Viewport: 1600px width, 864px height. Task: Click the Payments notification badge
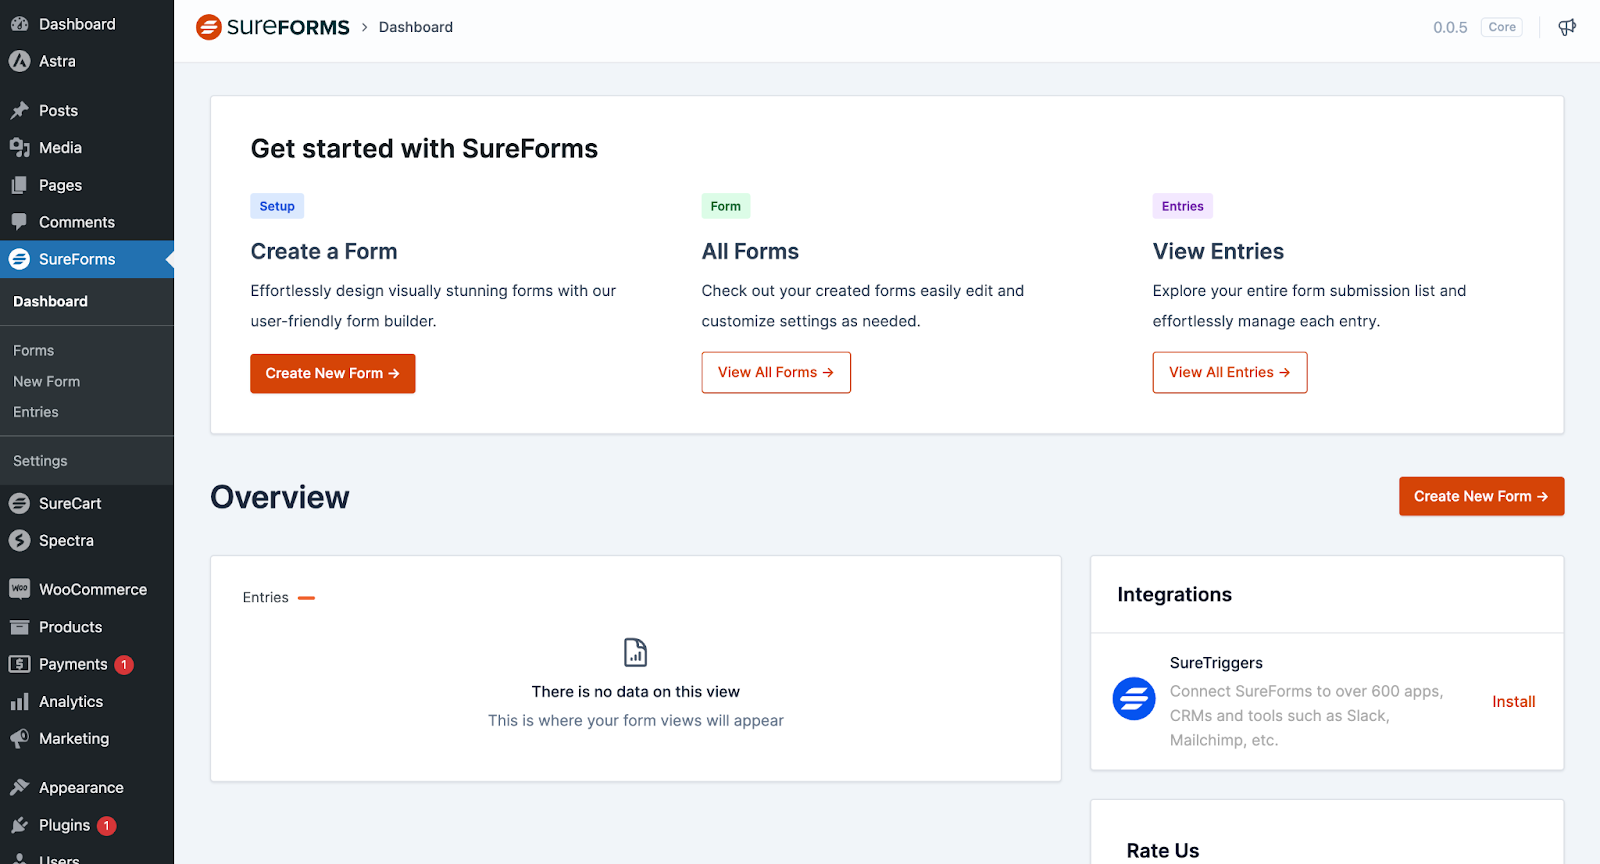[124, 665]
